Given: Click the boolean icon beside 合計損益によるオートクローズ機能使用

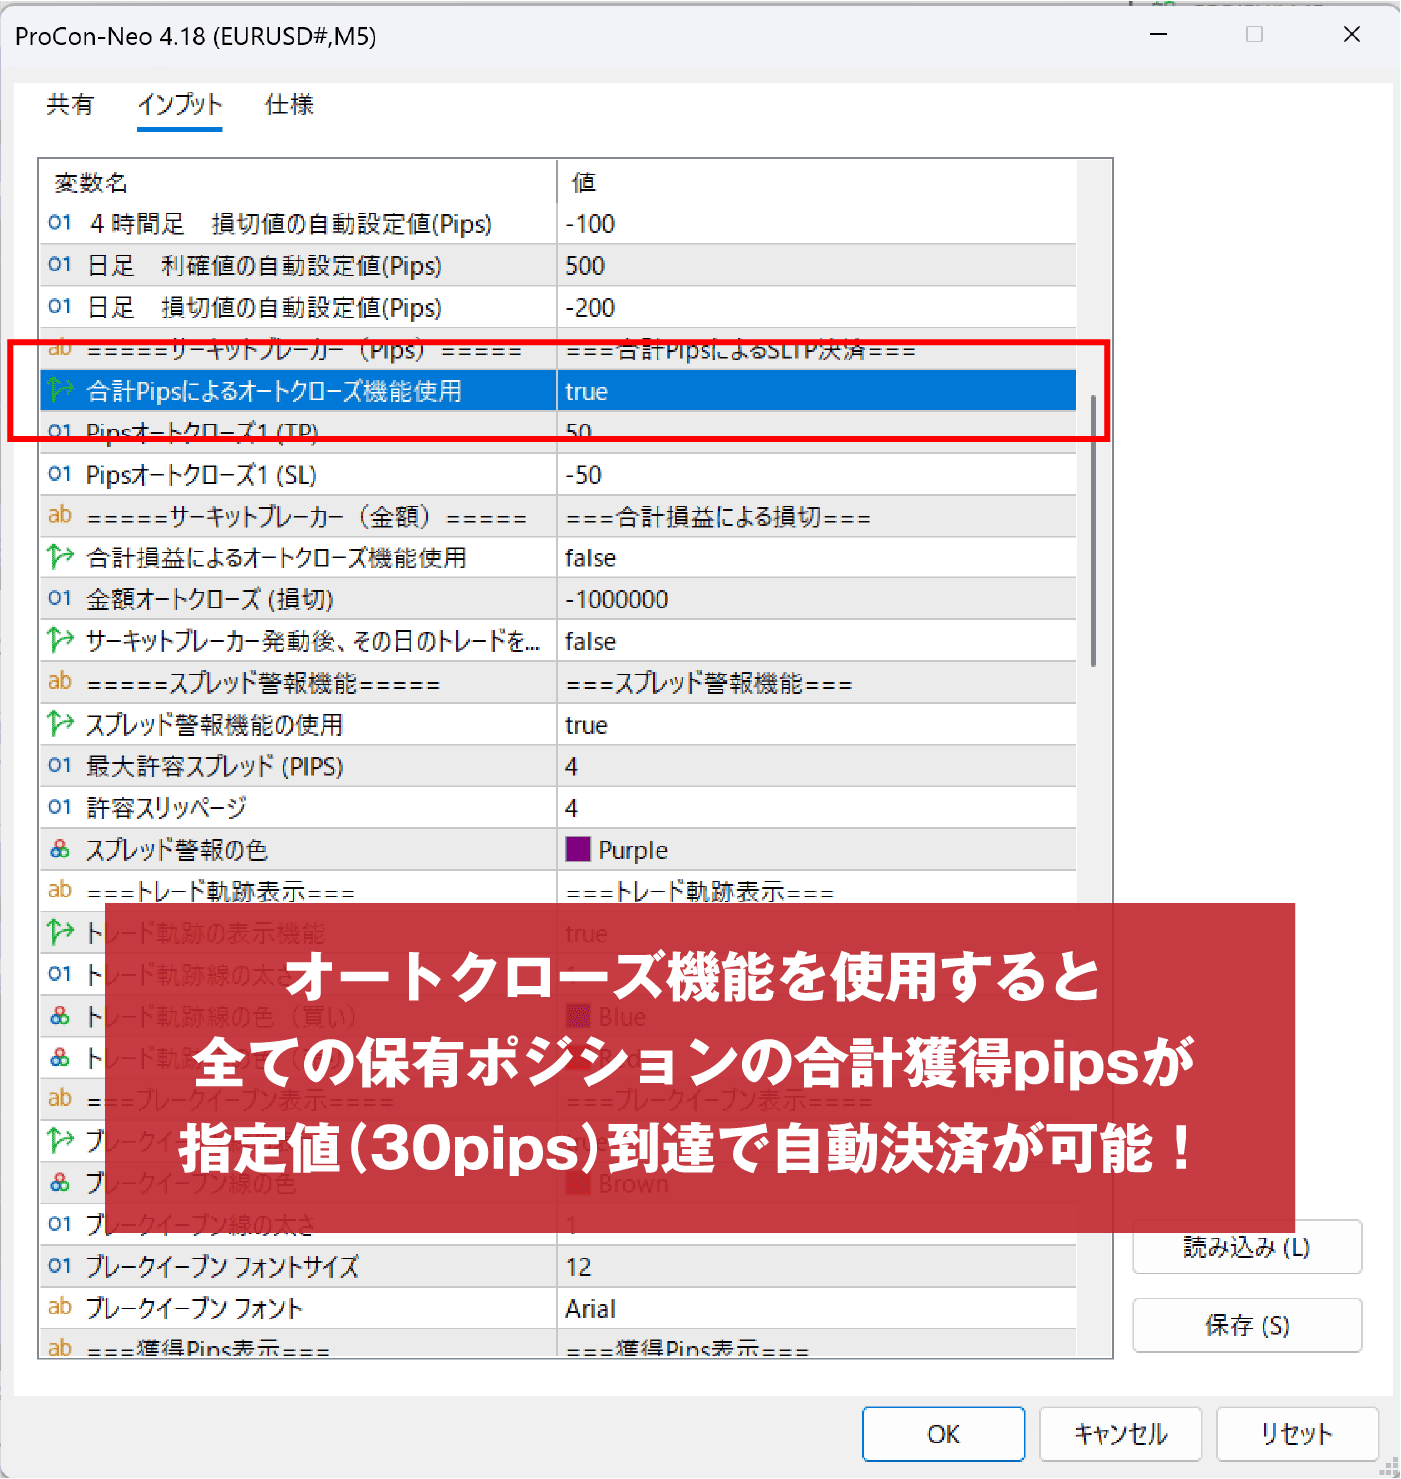Looking at the screenshot, I should click(60, 557).
